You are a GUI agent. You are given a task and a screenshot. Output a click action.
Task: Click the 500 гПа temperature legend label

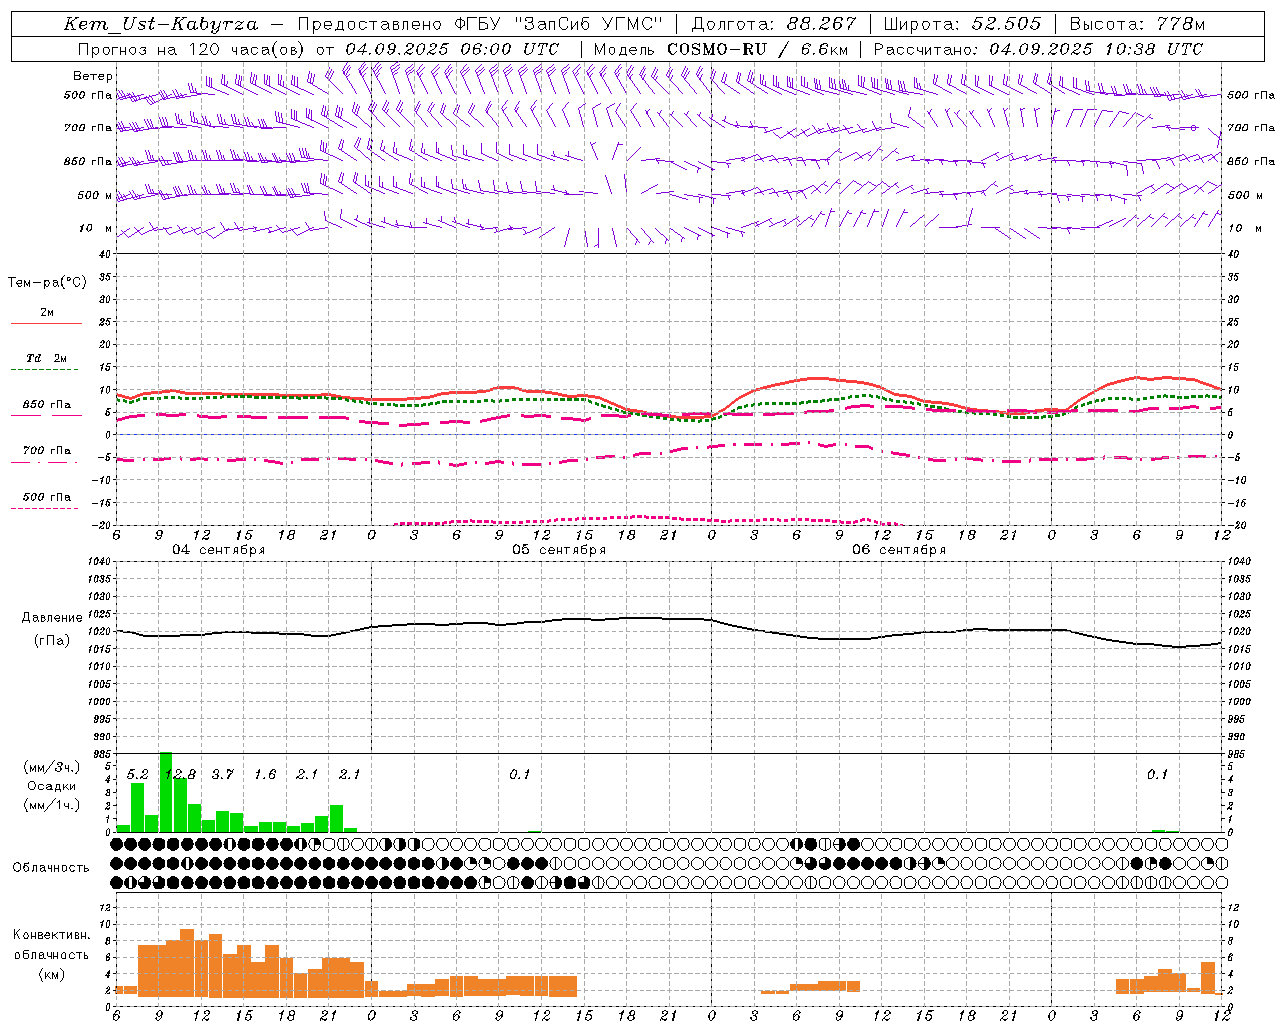[x=47, y=497]
